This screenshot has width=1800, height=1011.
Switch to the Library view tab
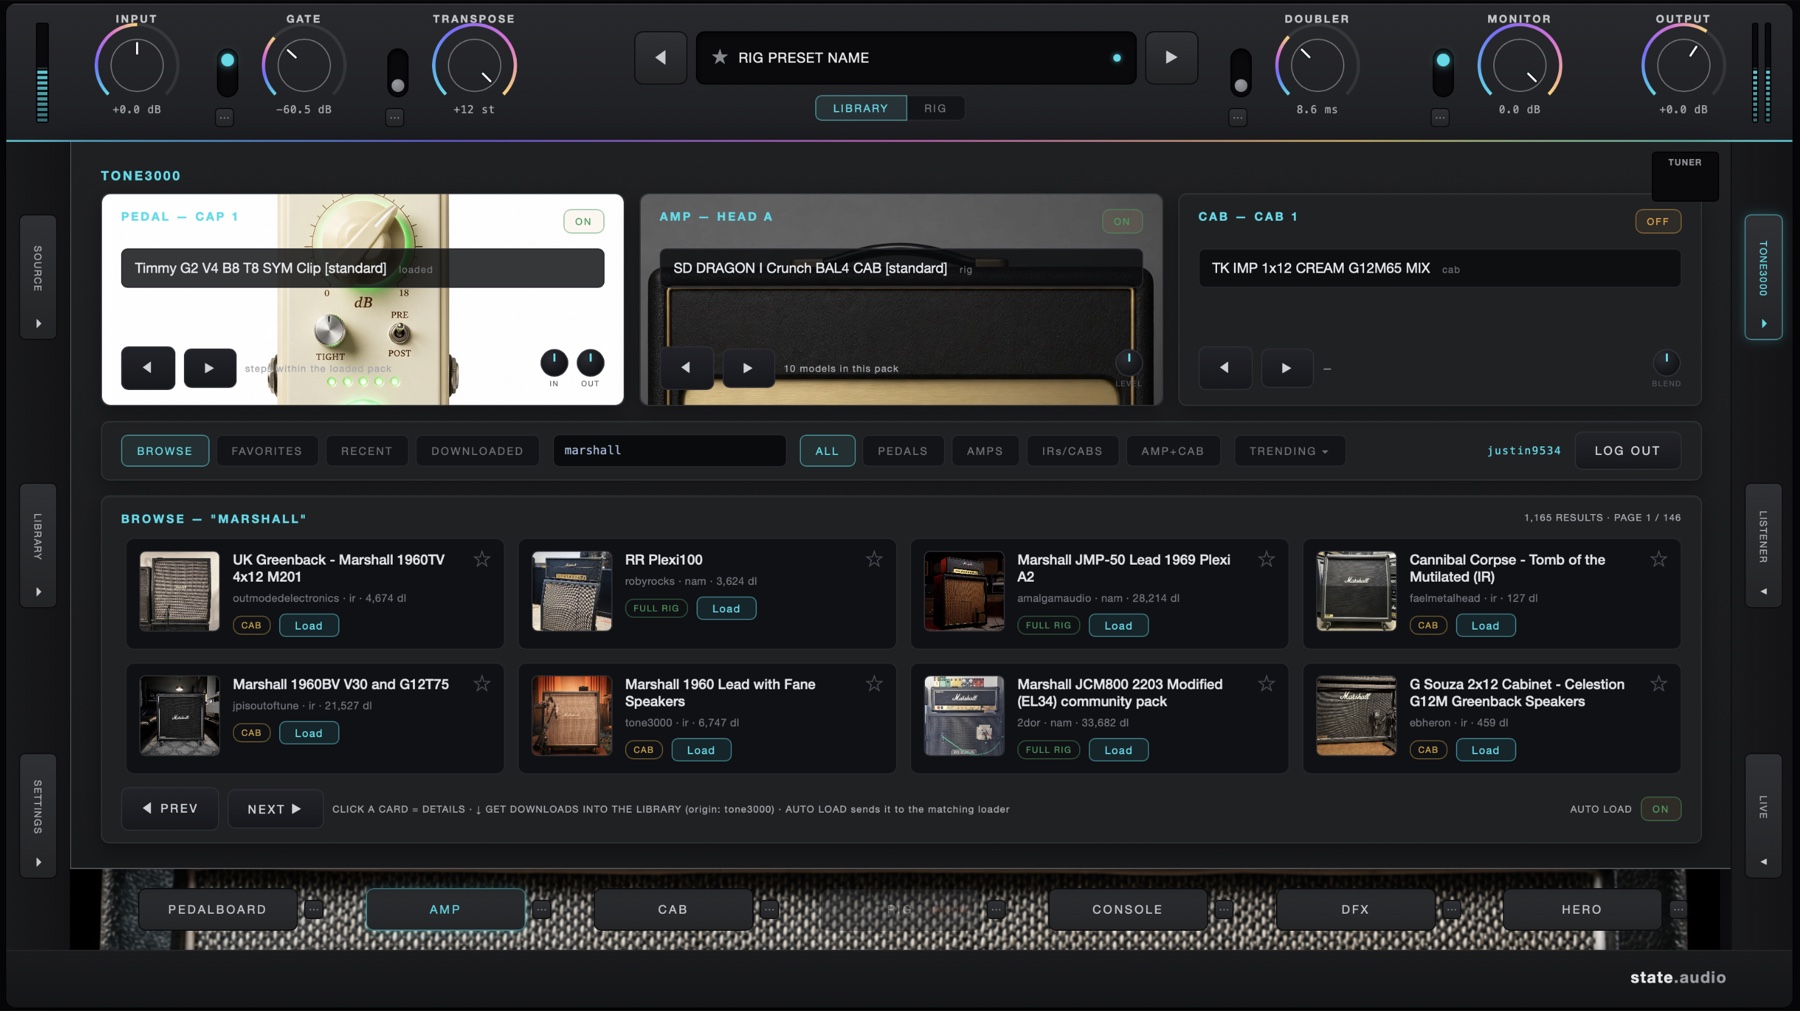pos(861,108)
